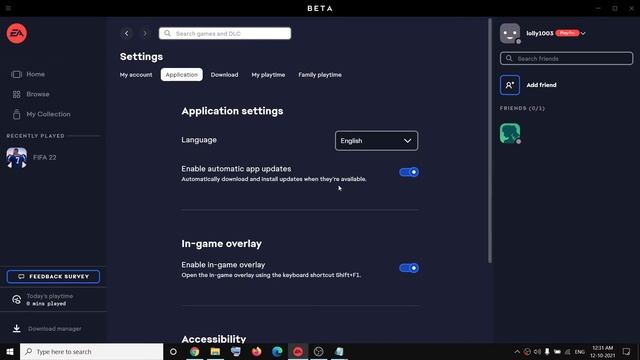Open the Feedback Survey button

[x=53, y=277]
